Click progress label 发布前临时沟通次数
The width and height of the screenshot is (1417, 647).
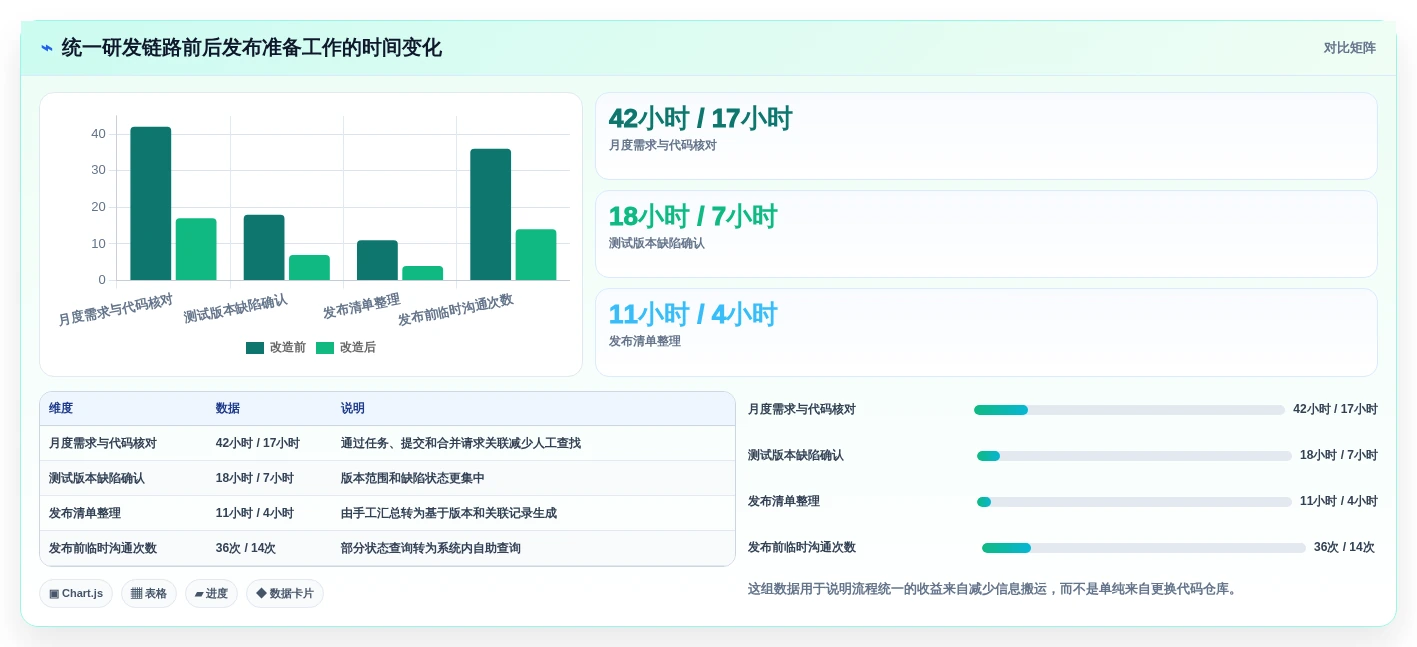[x=802, y=547]
